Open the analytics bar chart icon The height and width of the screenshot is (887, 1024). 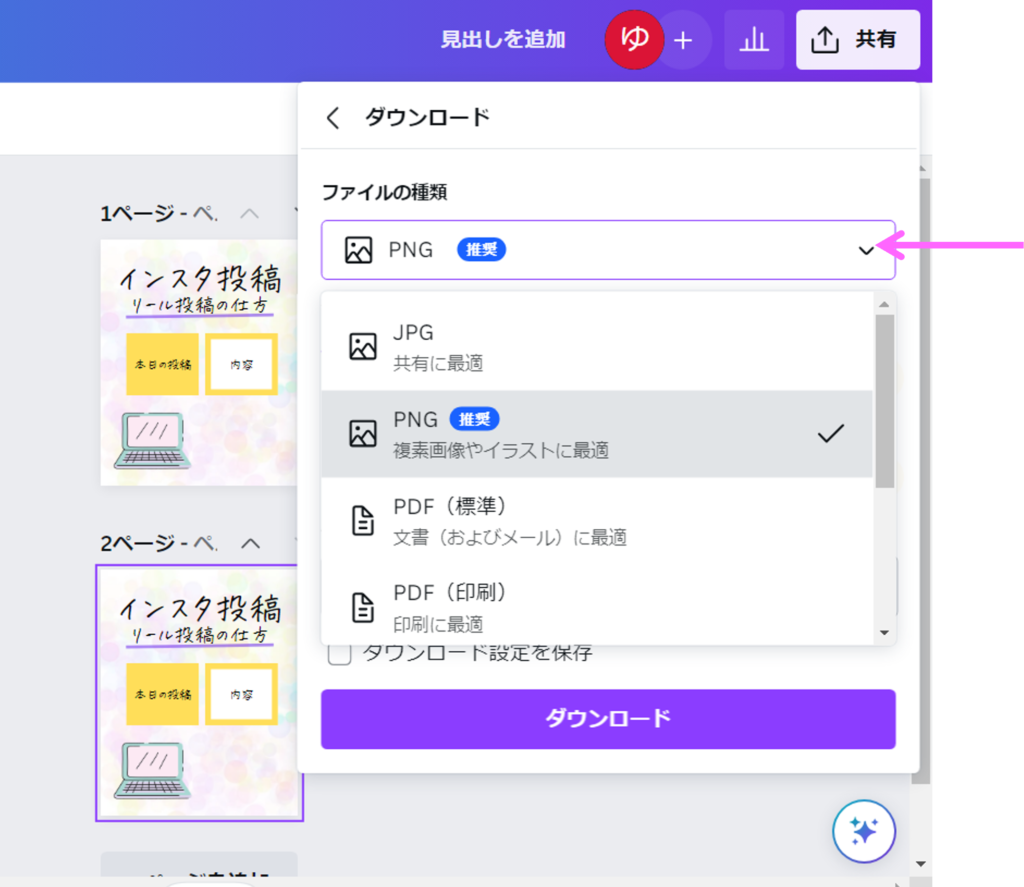click(754, 40)
